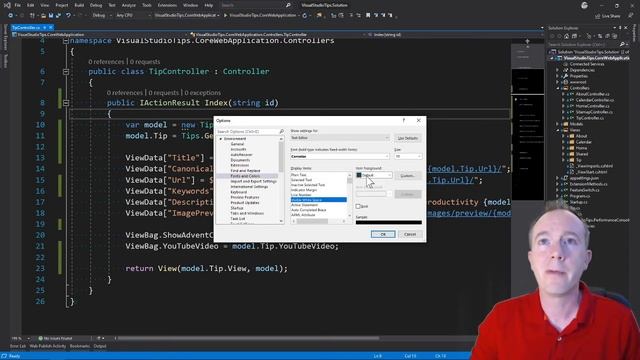Select Fonts and Colors in Options tree

pos(245,176)
